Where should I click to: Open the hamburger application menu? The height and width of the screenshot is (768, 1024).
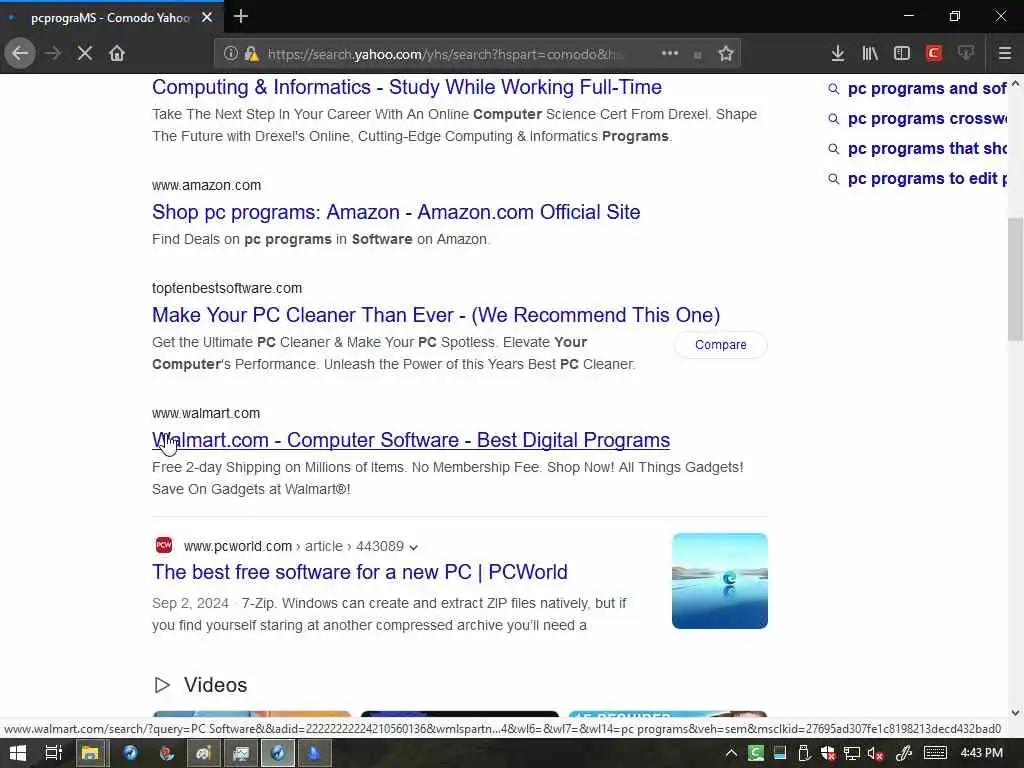coord(1005,54)
